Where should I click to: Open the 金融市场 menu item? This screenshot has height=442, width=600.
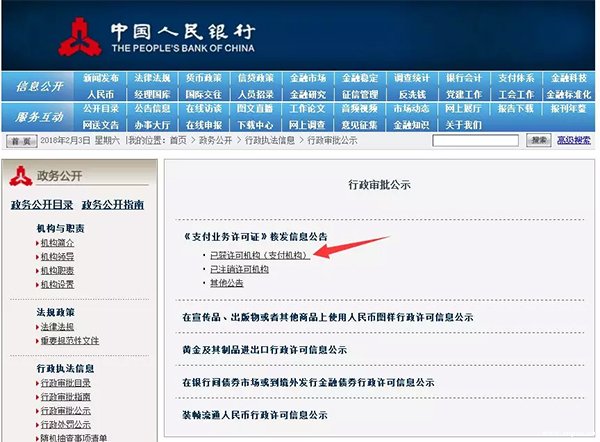[x=308, y=78]
